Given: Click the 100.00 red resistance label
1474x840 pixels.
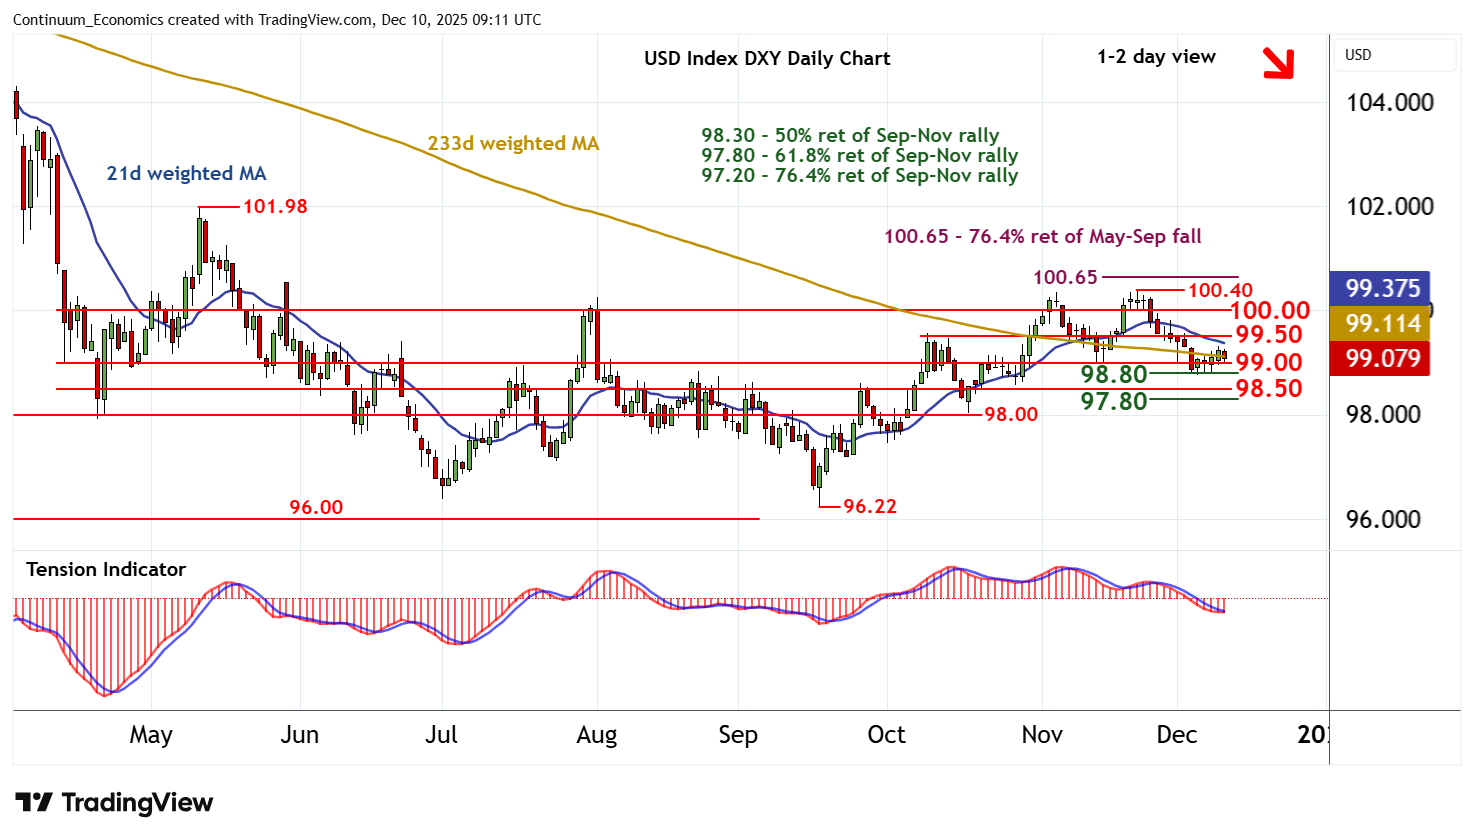Looking at the screenshot, I should (x=1269, y=311).
